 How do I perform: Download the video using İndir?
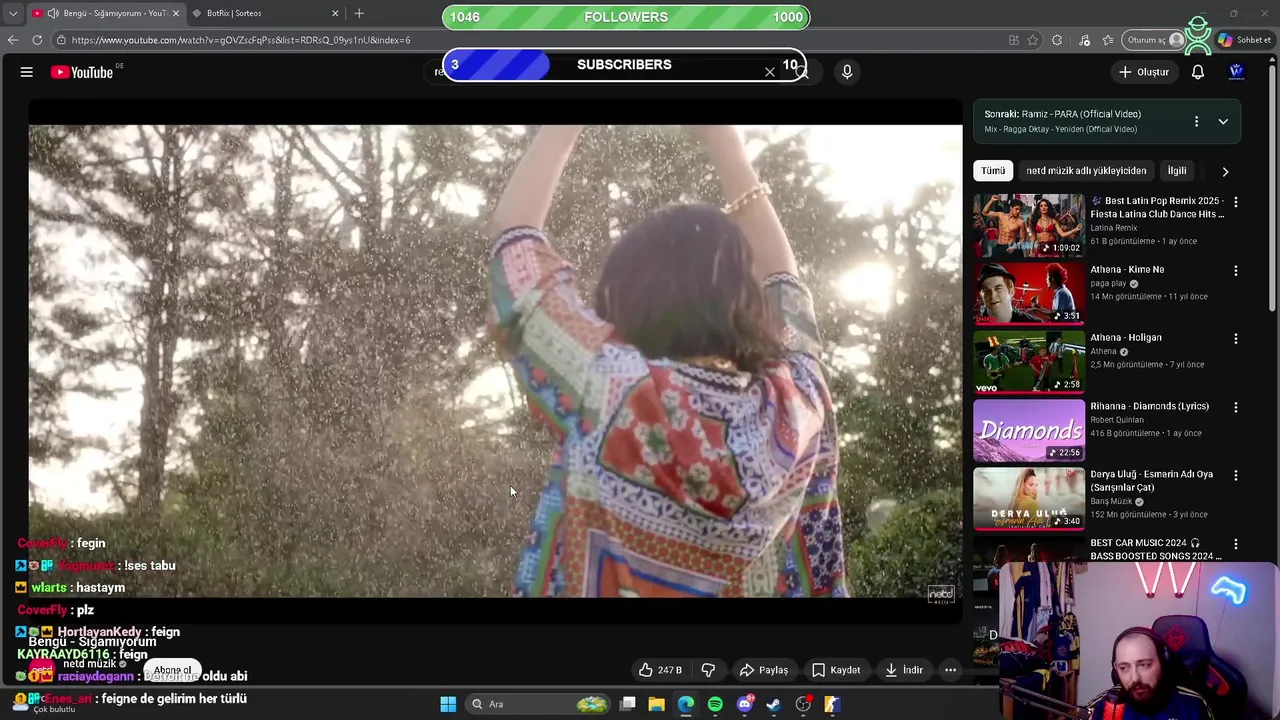(x=903, y=670)
